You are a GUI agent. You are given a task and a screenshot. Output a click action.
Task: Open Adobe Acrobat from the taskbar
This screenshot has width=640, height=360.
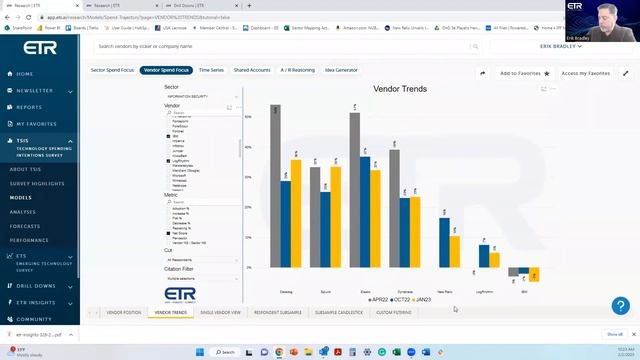pyautogui.click(x=338, y=352)
